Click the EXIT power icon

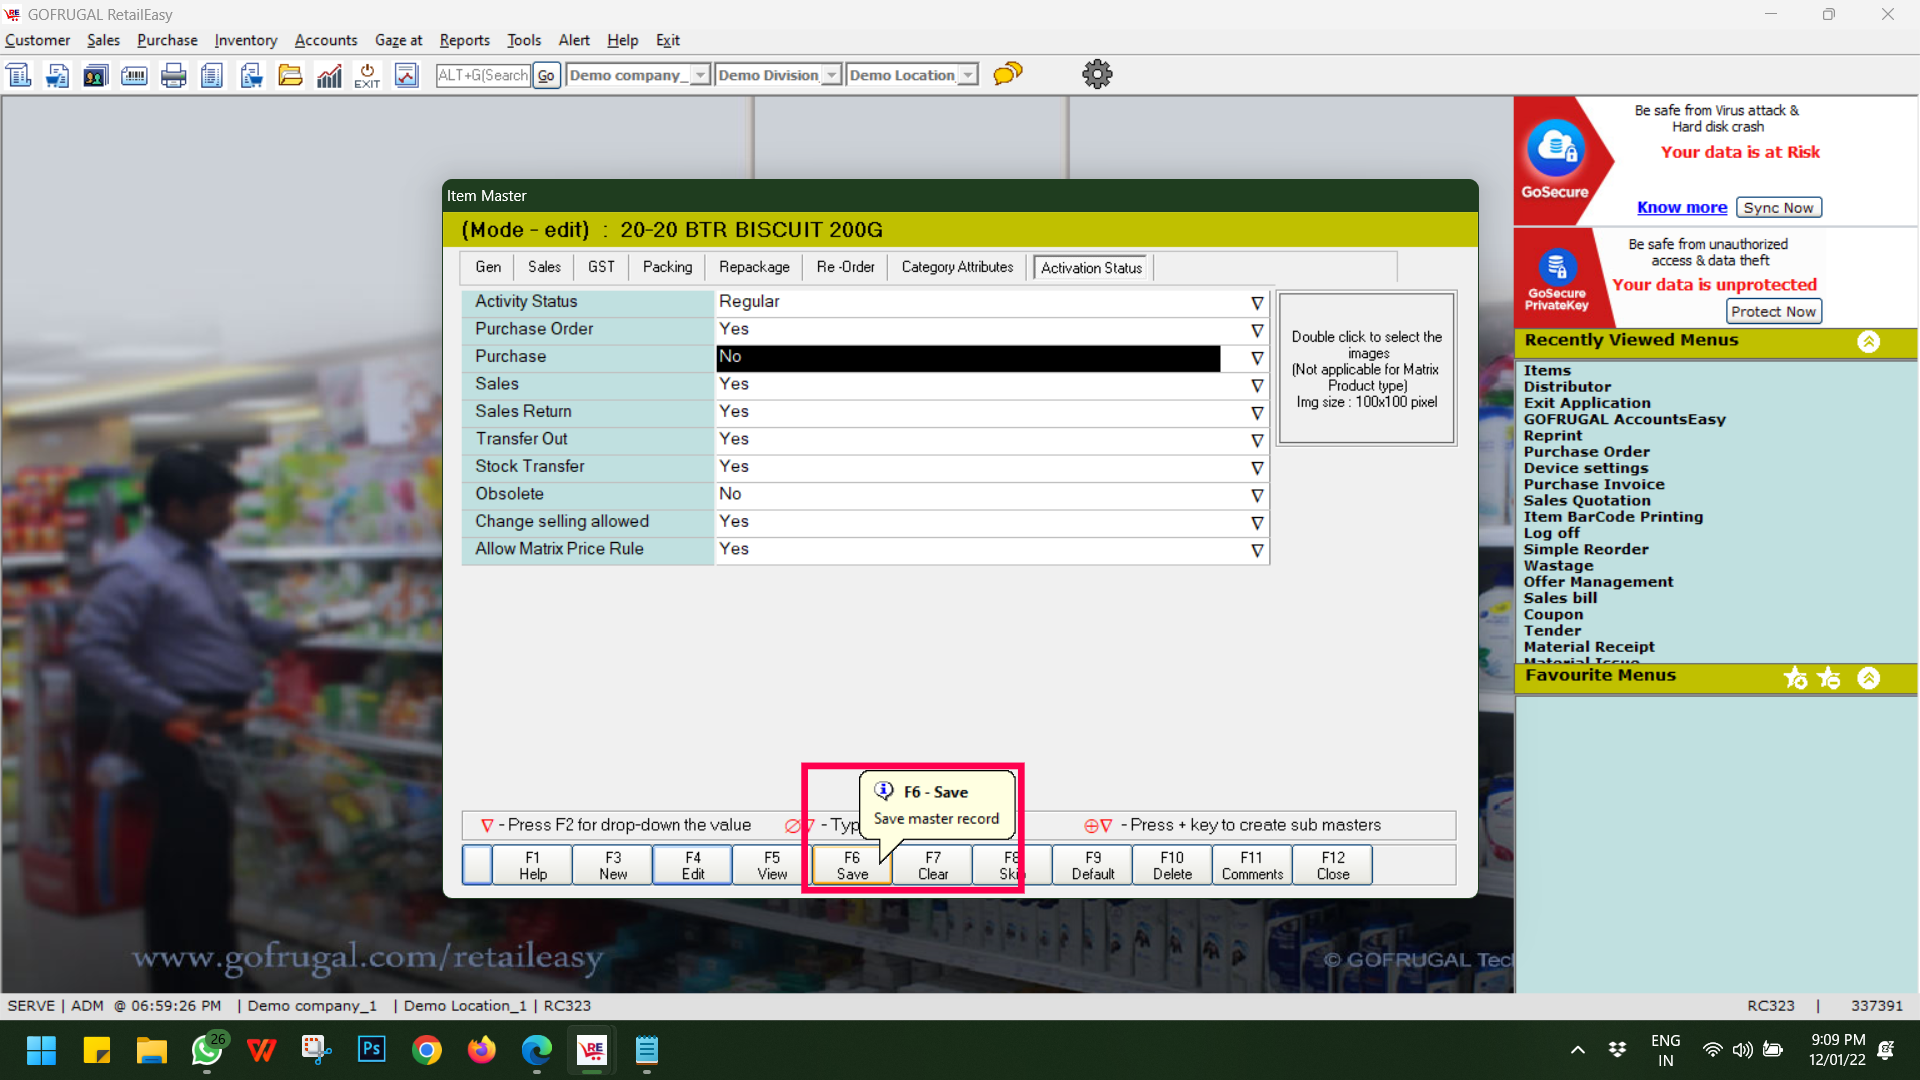coord(367,75)
